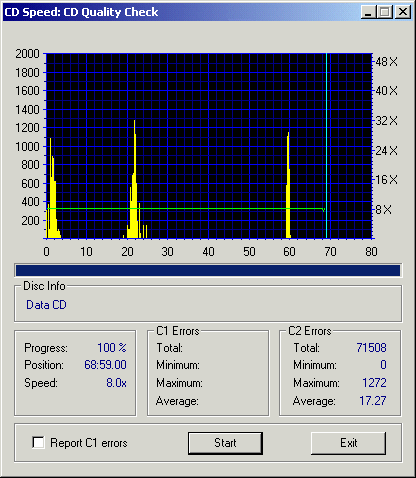Click the C2 Errors Maximum value 1272
This screenshot has height=478, width=416.
(374, 383)
